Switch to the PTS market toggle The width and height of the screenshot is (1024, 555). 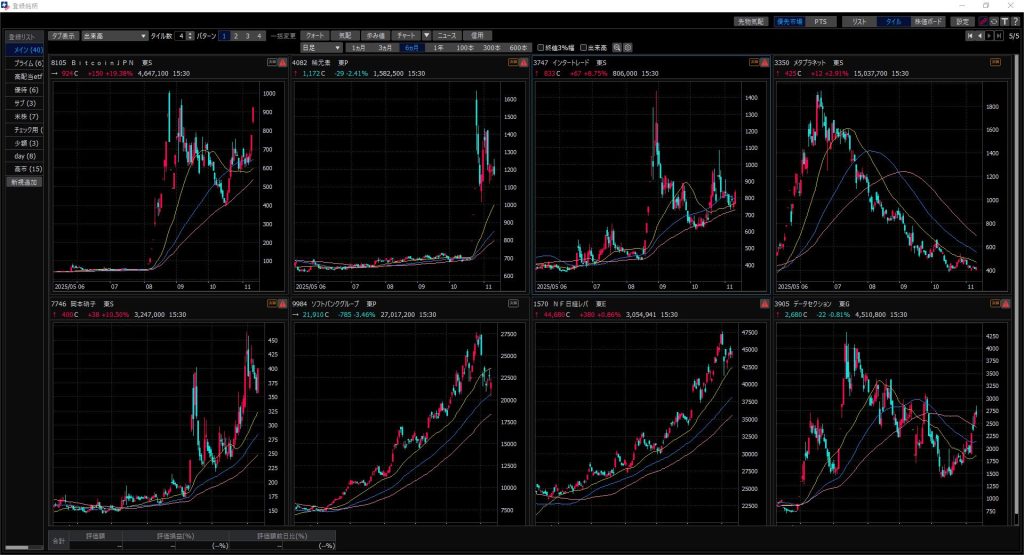[x=820, y=21]
